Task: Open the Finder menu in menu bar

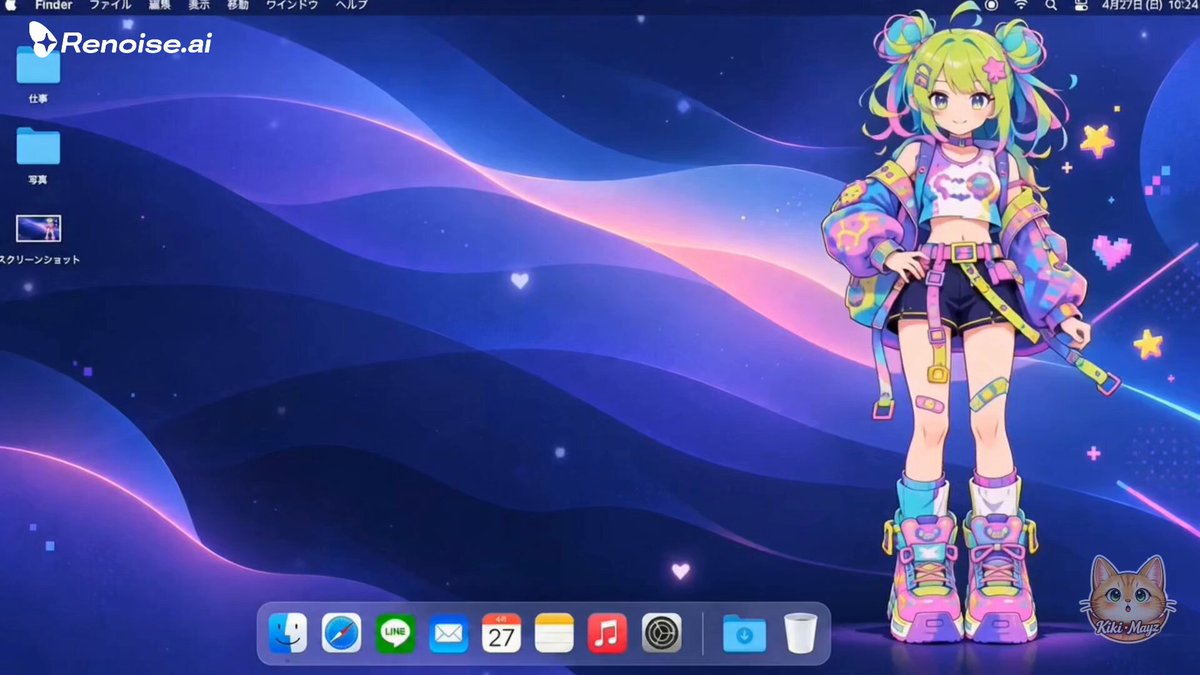Action: point(54,5)
